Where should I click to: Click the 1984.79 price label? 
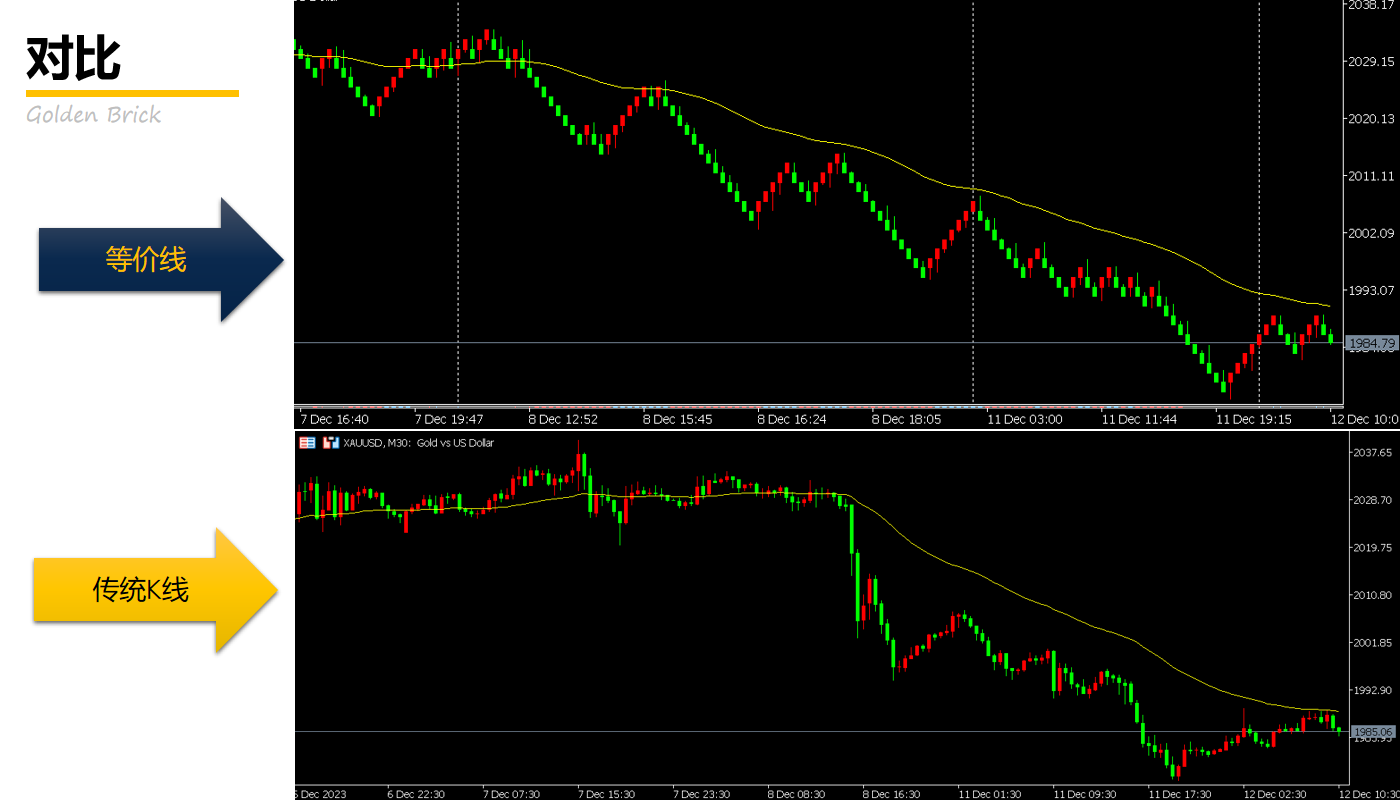(x=1371, y=344)
